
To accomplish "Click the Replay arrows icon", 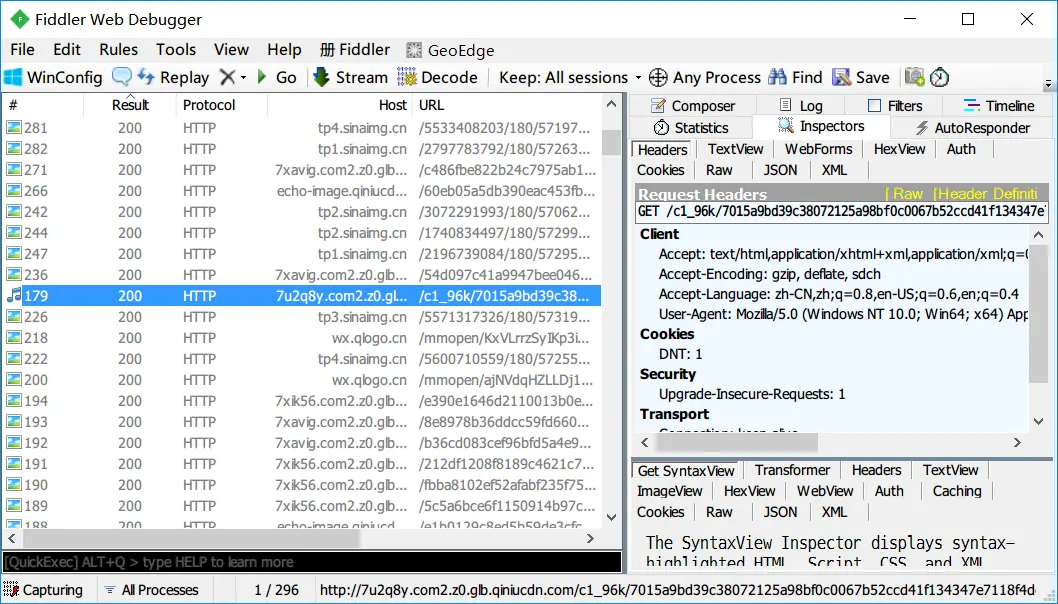I will point(146,77).
